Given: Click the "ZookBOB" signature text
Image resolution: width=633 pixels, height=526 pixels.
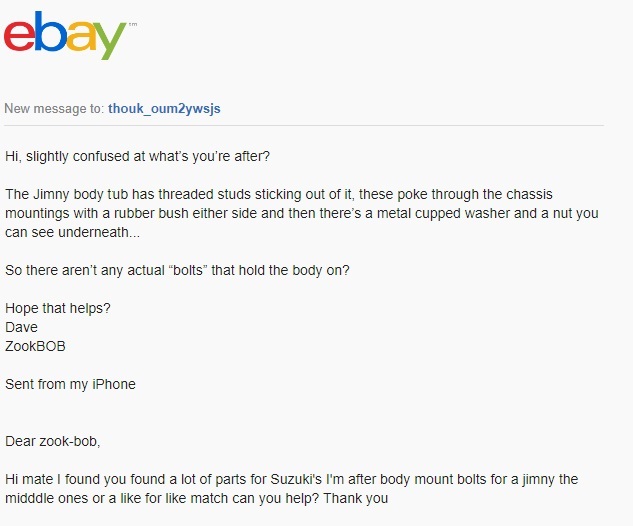Looking at the screenshot, I should [37, 346].
